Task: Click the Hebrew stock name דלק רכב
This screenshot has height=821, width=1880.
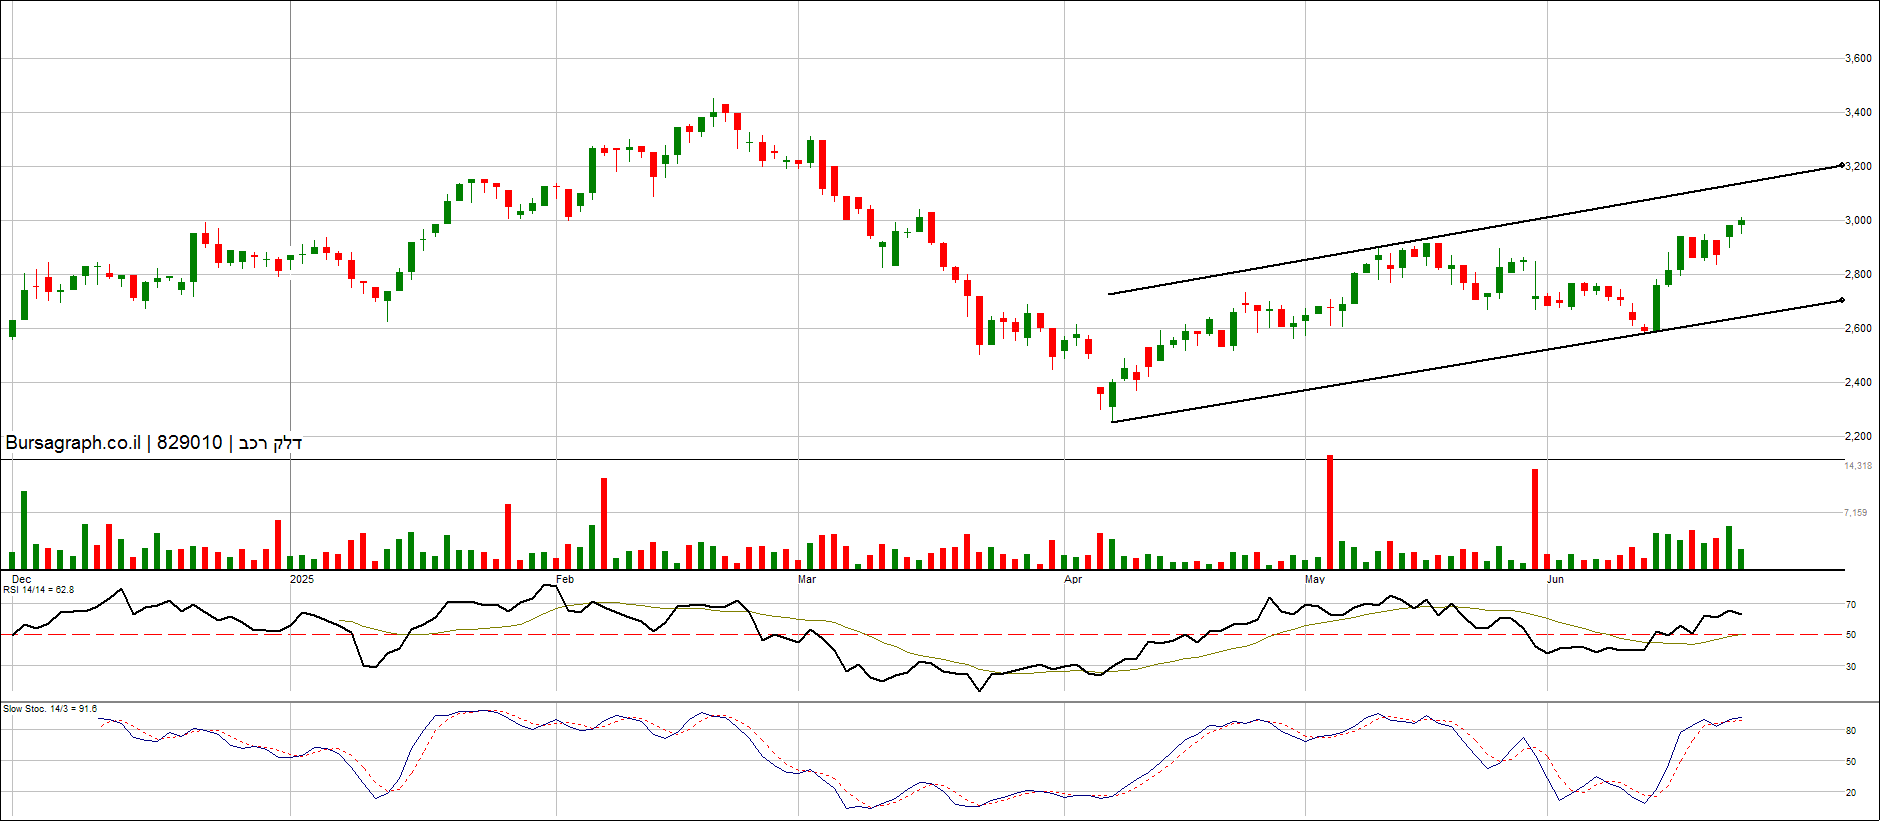Action: point(270,443)
